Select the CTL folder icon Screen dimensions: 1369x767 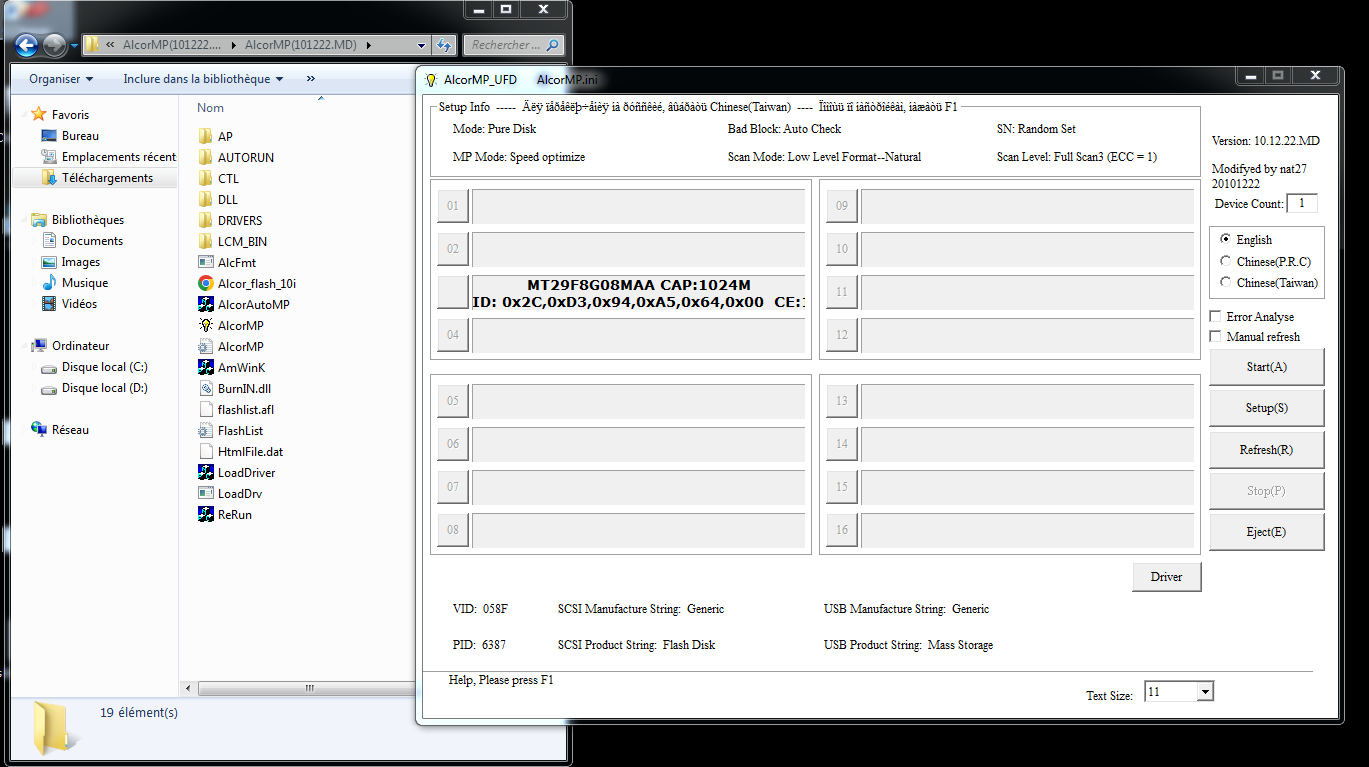point(205,178)
